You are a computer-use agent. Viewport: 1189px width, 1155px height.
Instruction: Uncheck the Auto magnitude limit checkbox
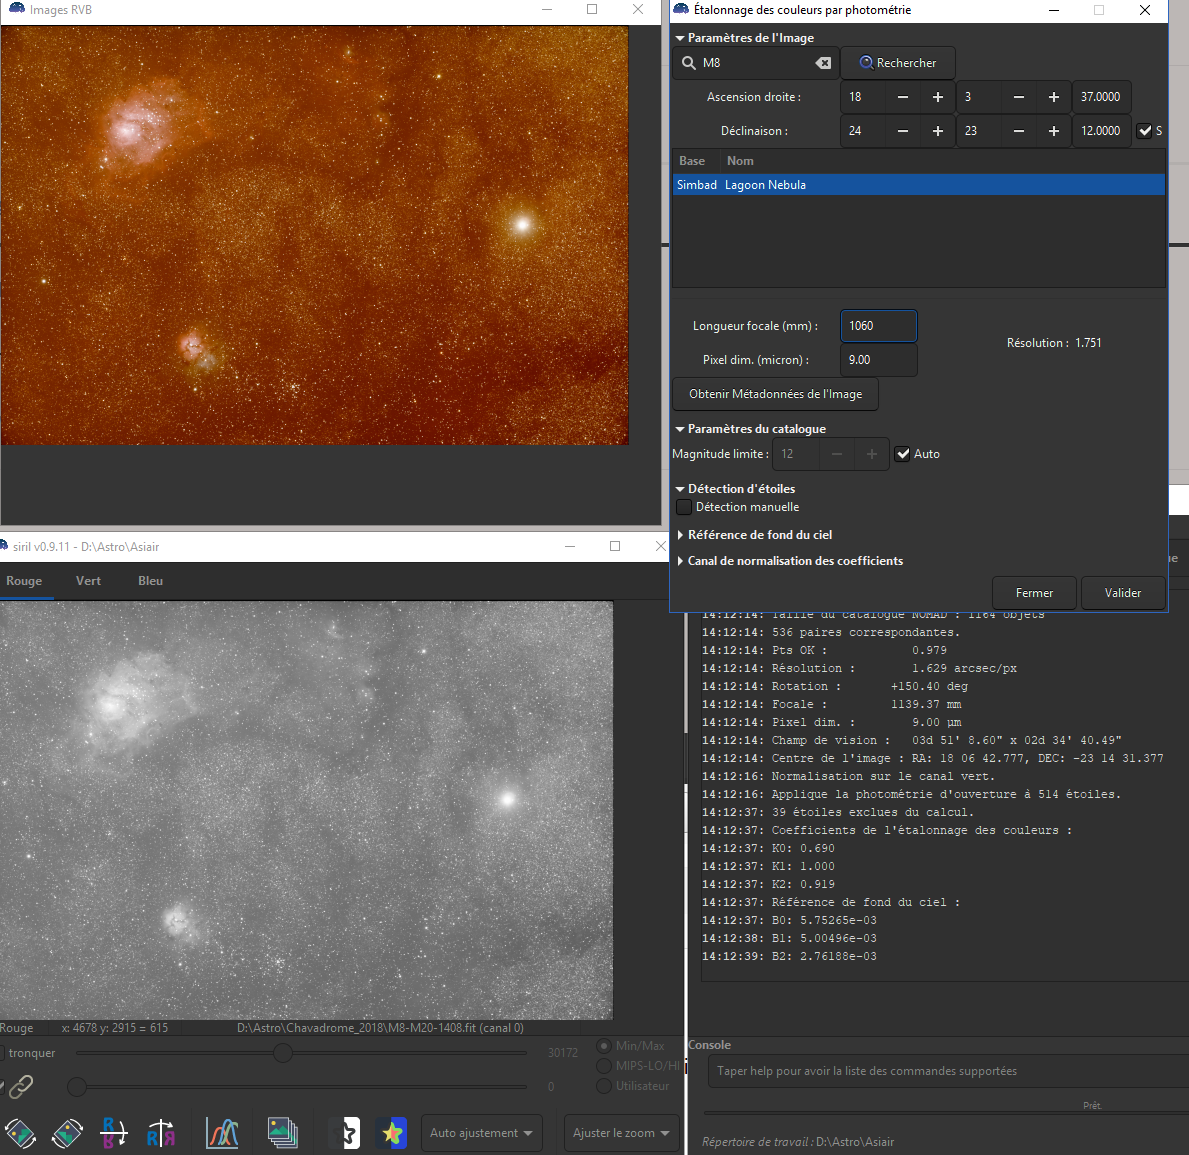pos(903,454)
